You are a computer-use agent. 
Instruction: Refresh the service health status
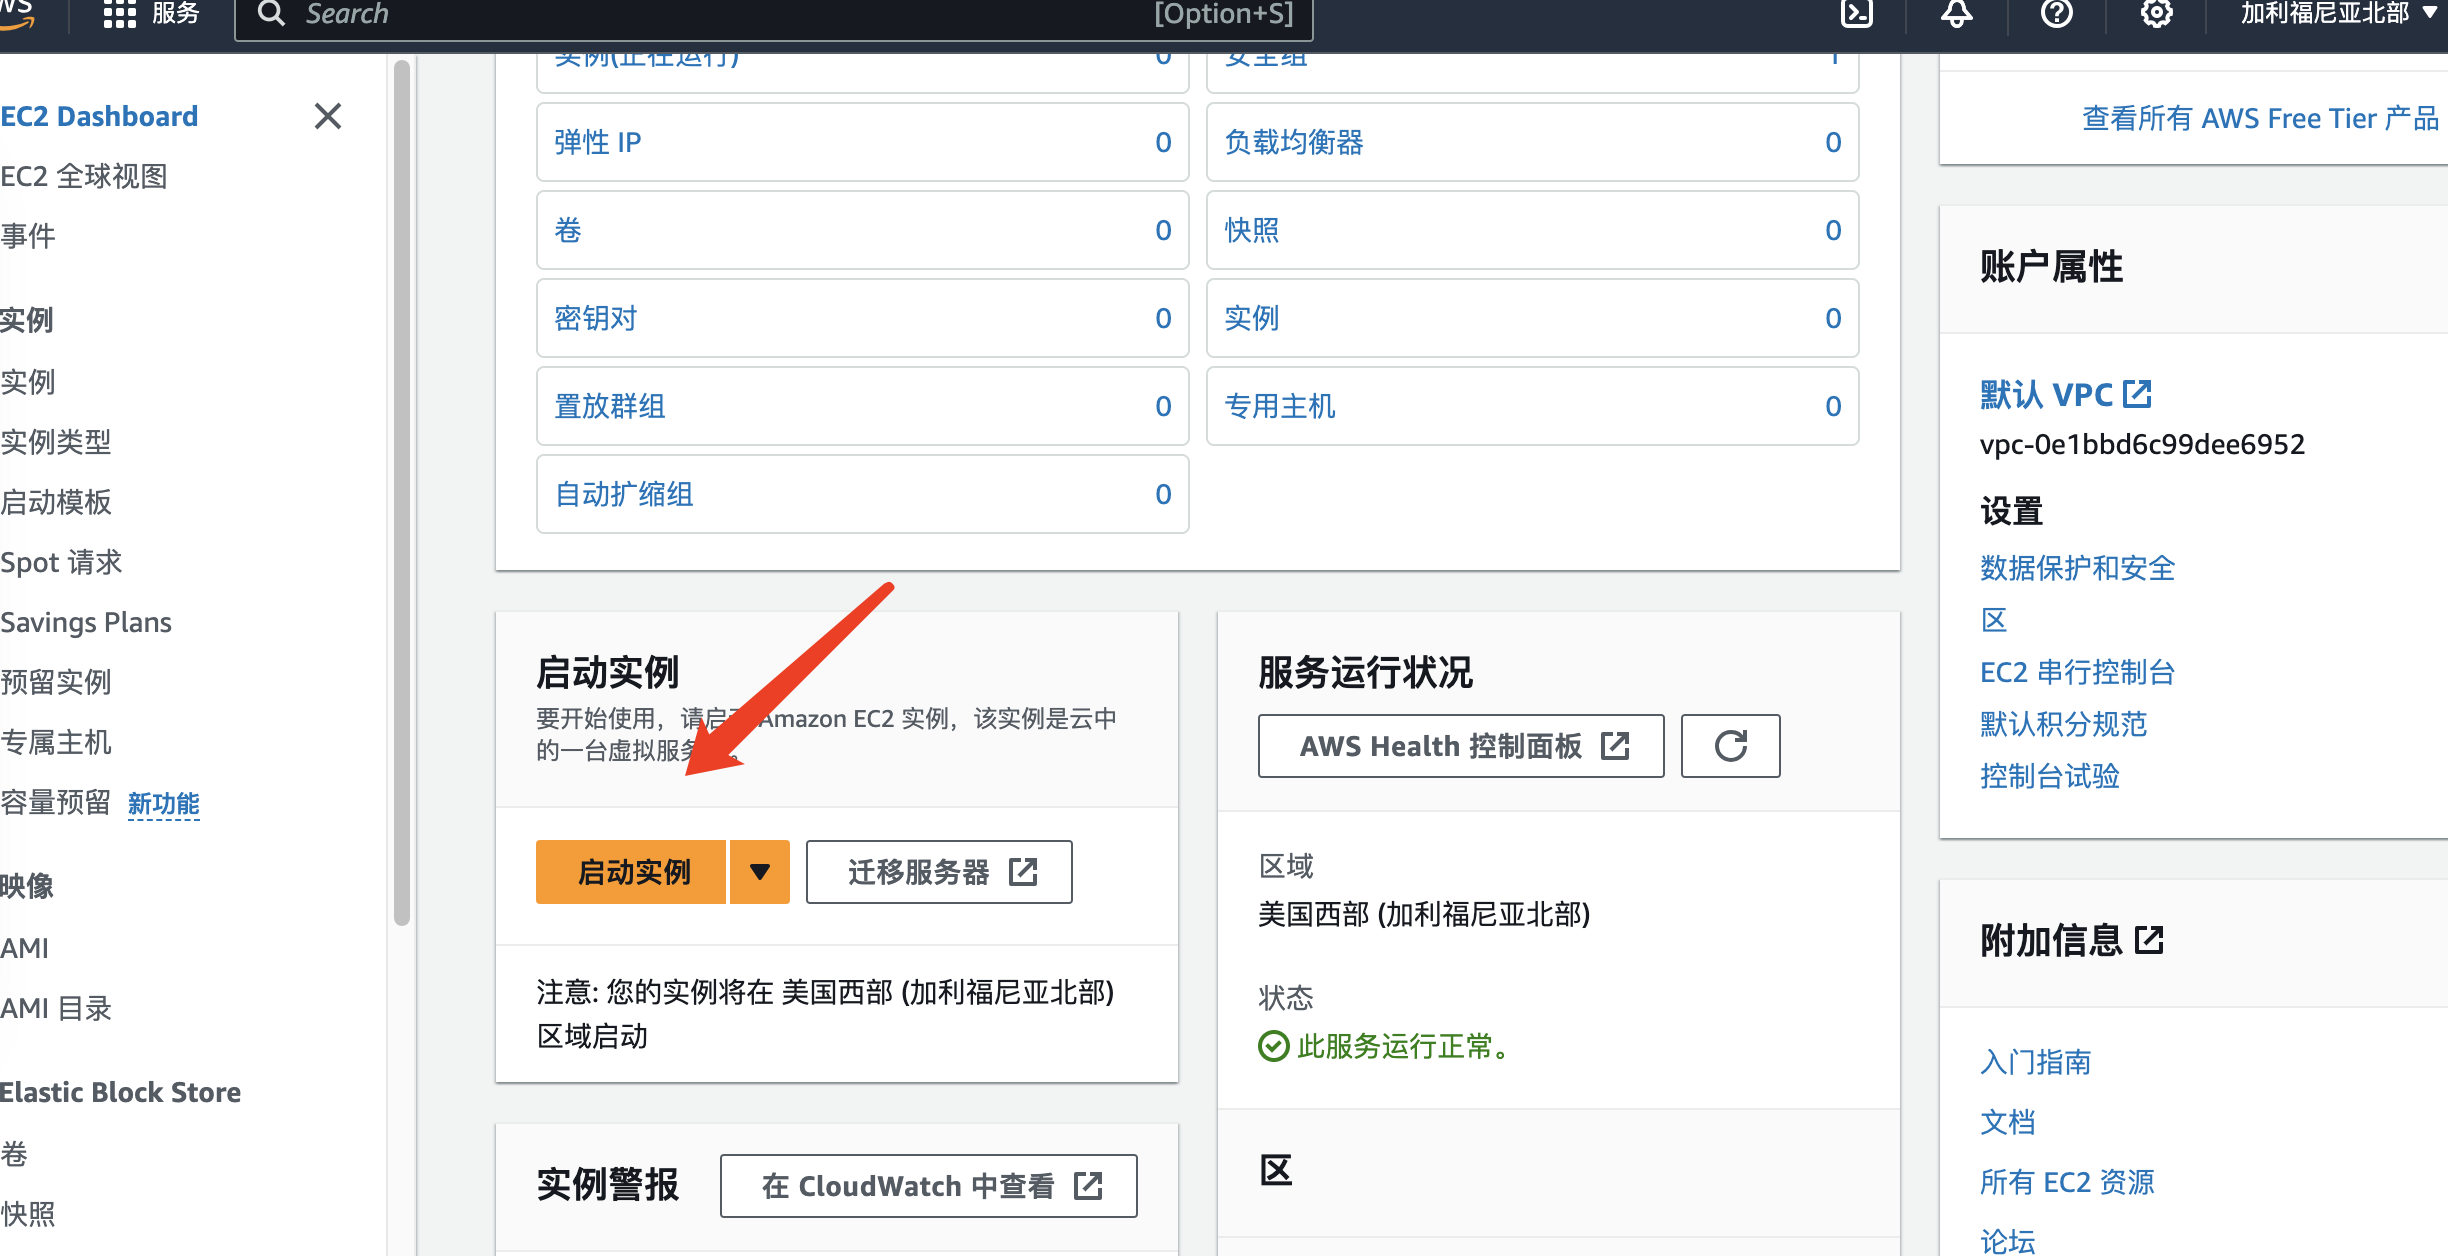pos(1730,746)
